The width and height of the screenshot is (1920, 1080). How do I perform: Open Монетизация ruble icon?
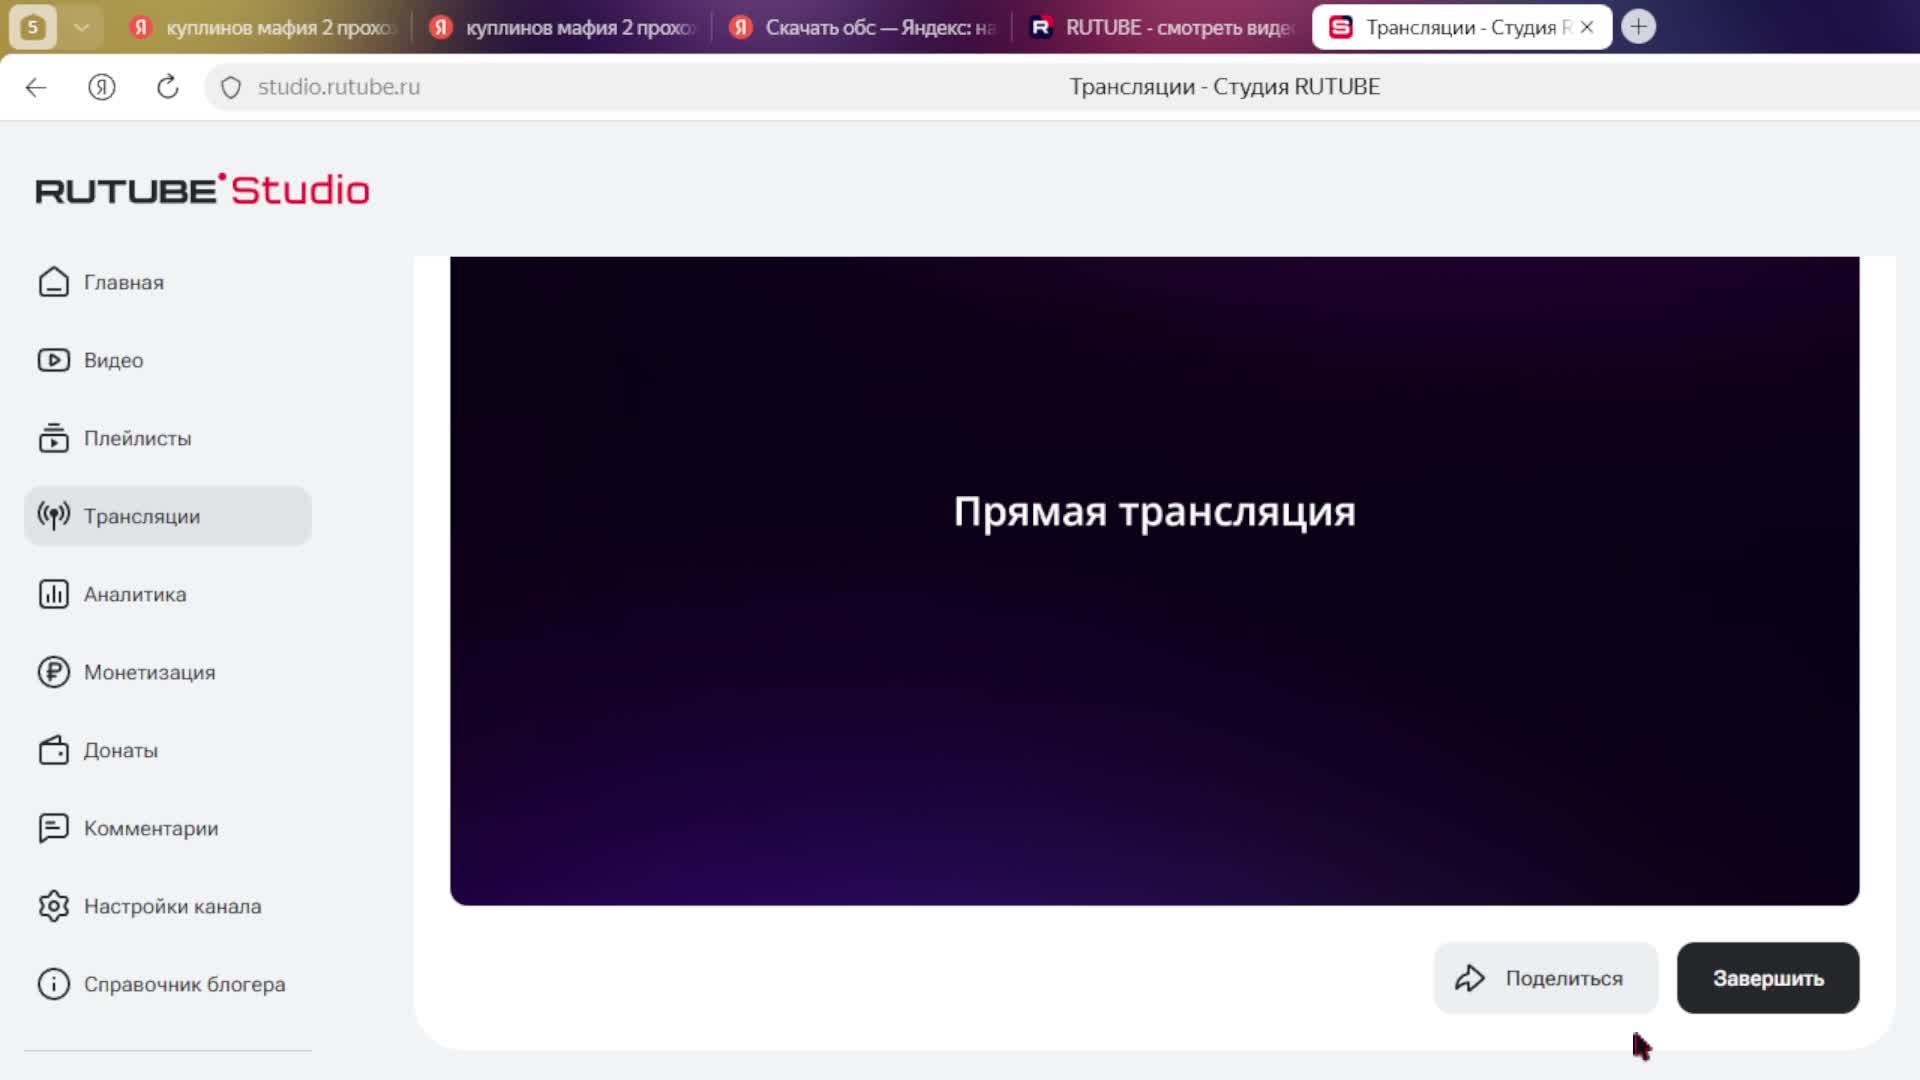click(x=53, y=672)
